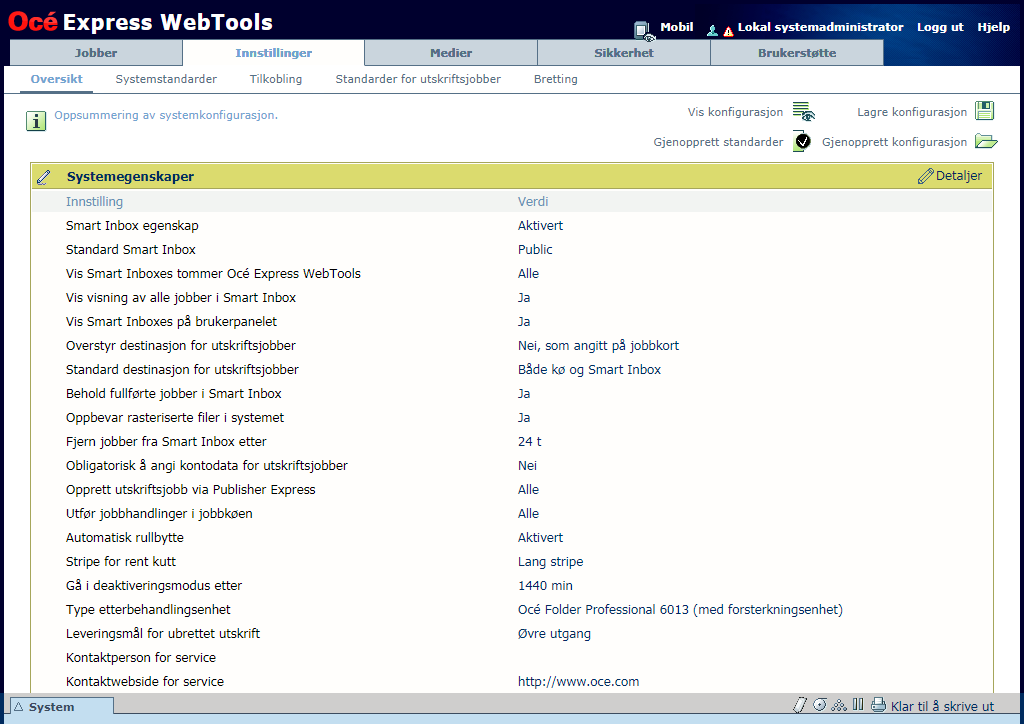This screenshot has height=724, width=1024.
Task: Click Oppsummering av systemkonfigurasjon text
Action: click(x=166, y=116)
